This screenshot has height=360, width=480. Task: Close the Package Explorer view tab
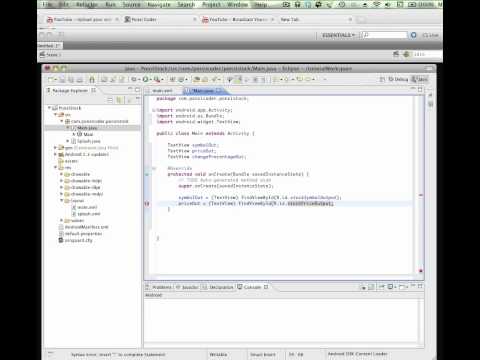(x=94, y=90)
